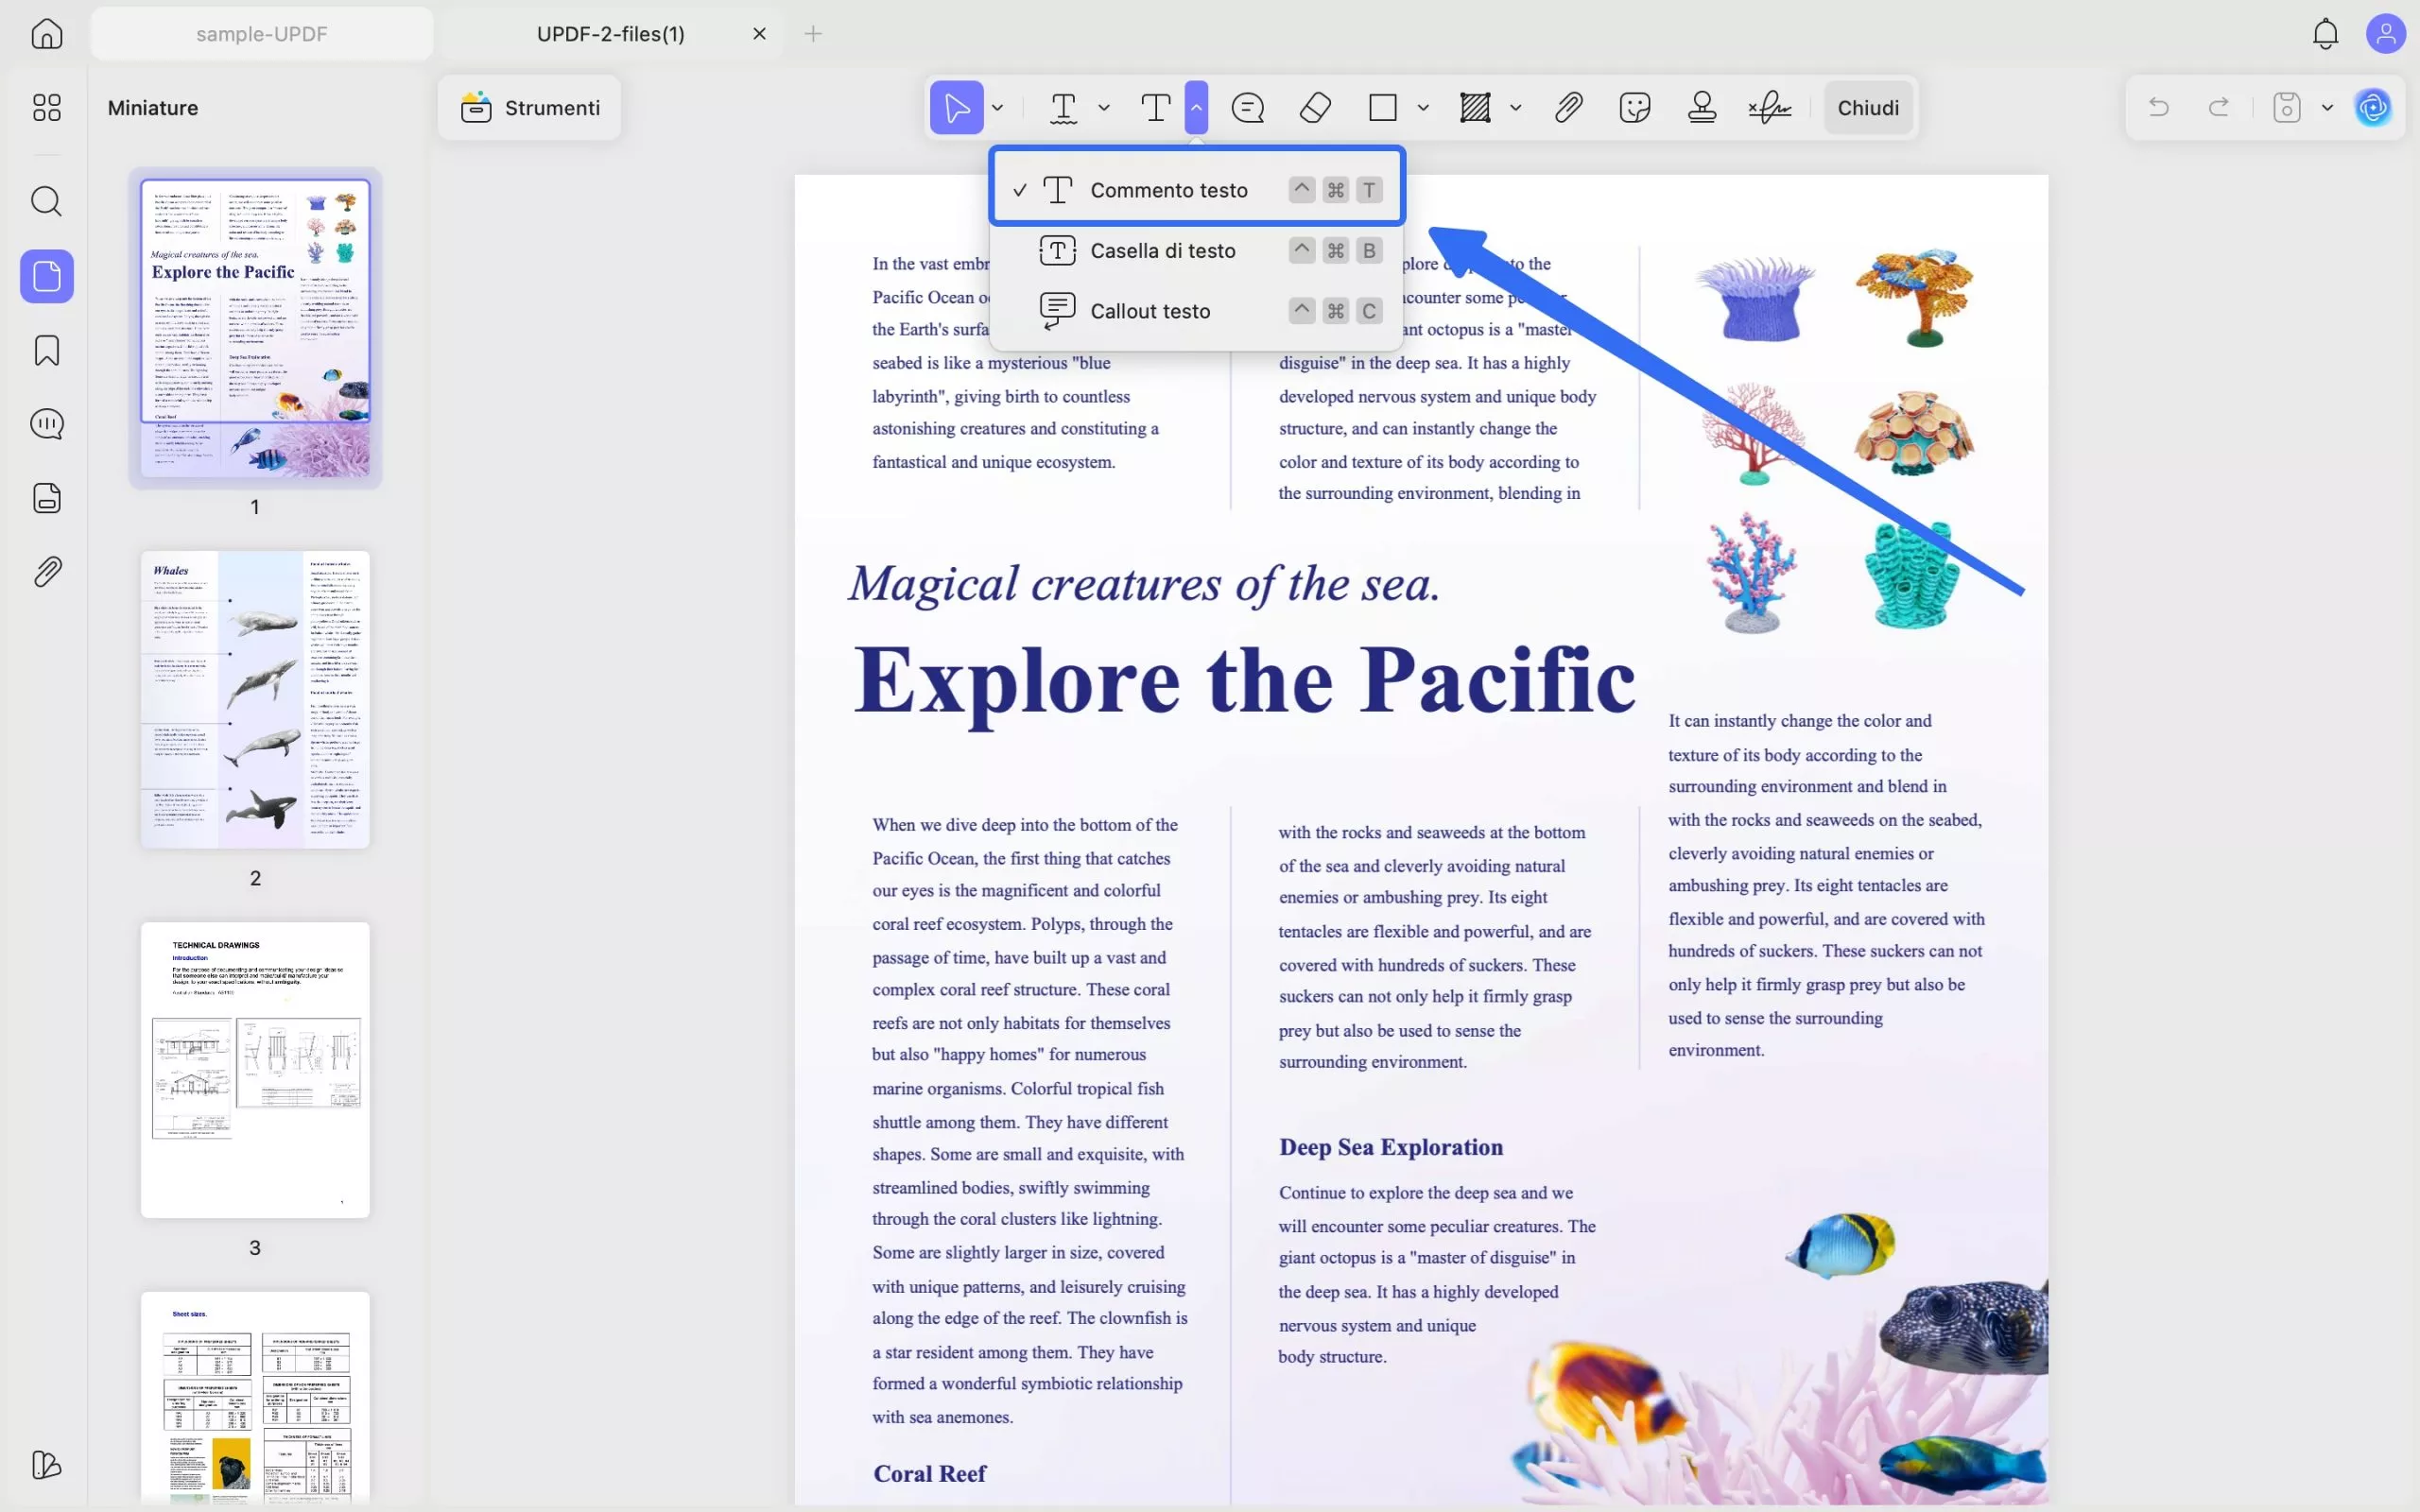Select the eraser tool in toolbar
The width and height of the screenshot is (2420, 1512).
1315,107
